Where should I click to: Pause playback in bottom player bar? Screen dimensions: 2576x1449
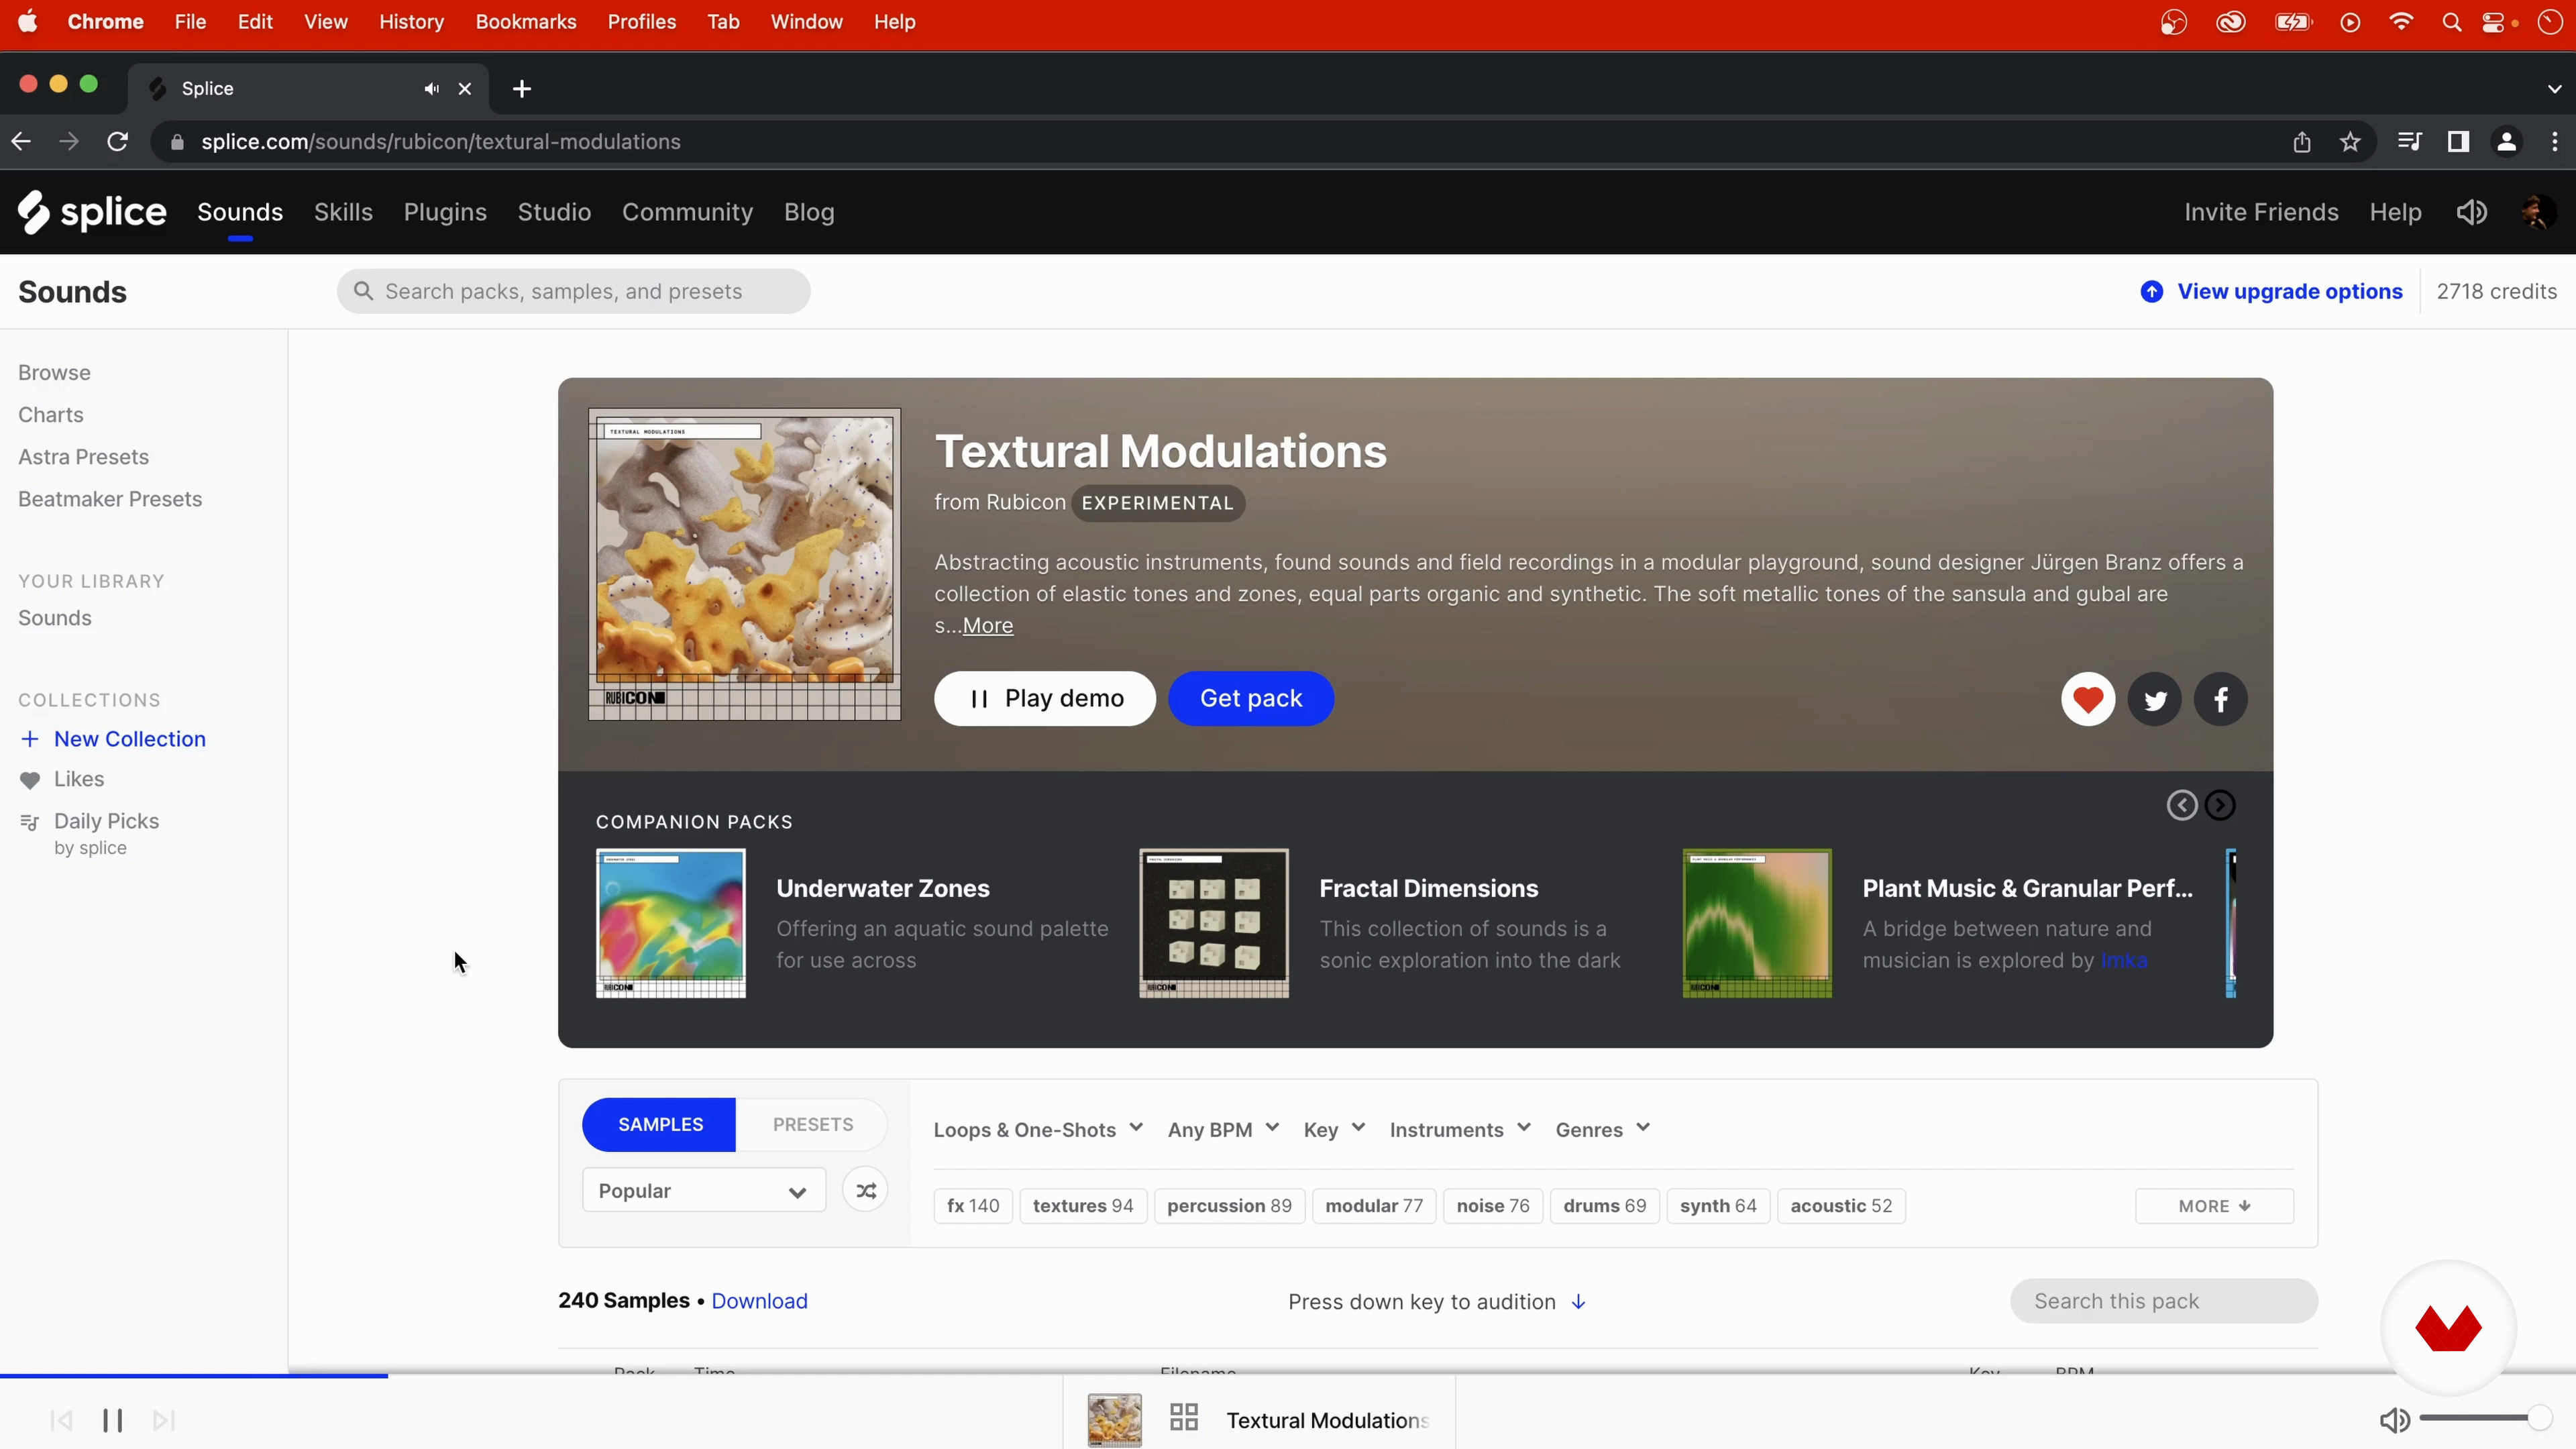click(x=113, y=1420)
